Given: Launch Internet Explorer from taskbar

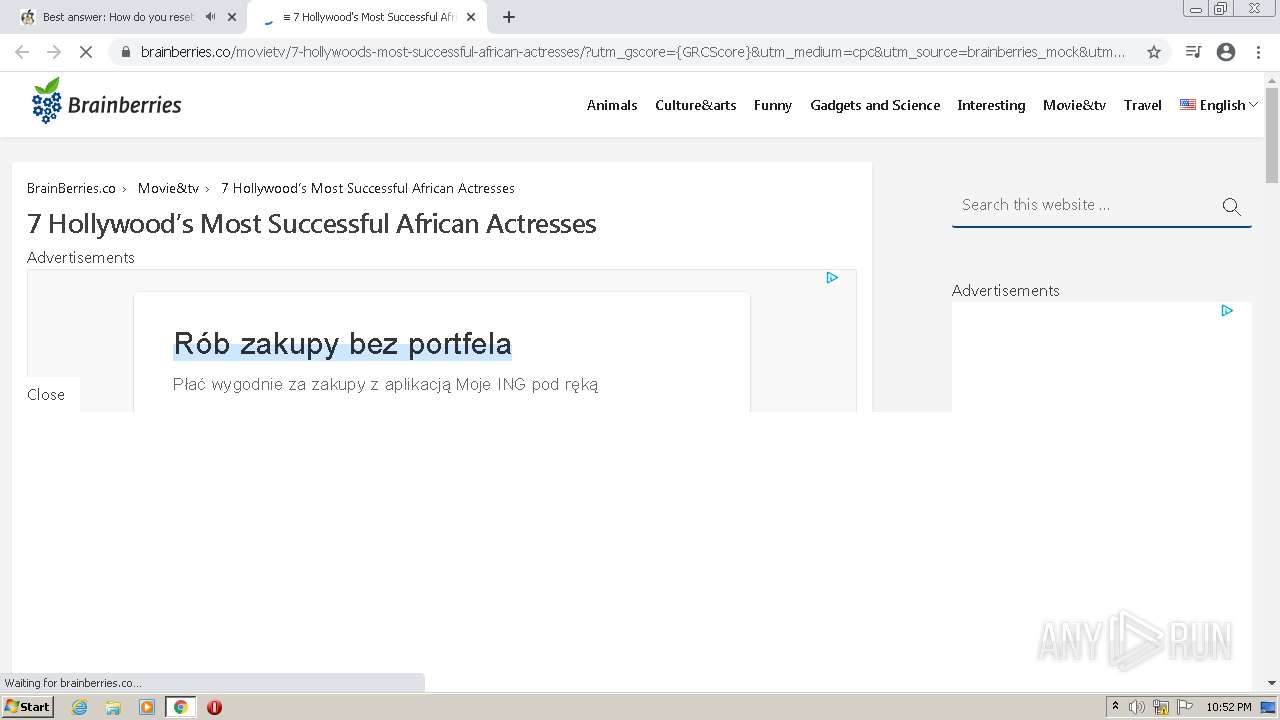Looking at the screenshot, I should [80, 707].
